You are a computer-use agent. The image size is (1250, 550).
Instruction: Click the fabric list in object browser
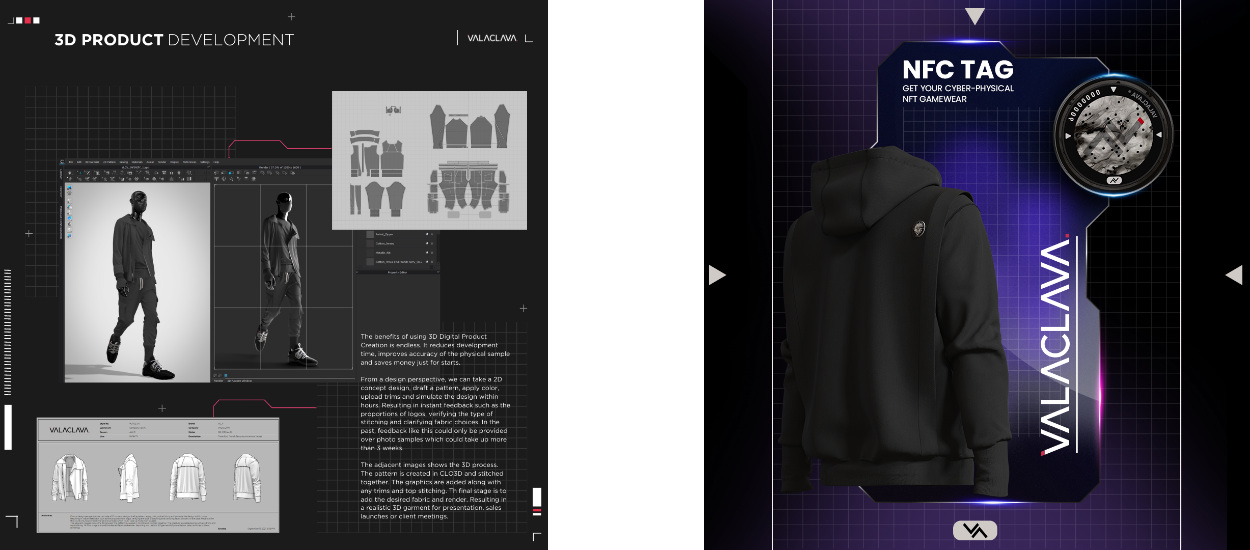[x=397, y=250]
